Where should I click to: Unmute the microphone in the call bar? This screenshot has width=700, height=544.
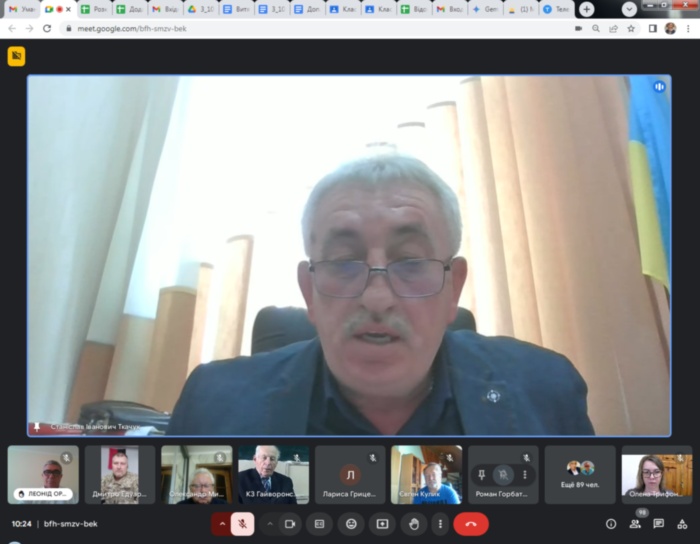point(242,523)
